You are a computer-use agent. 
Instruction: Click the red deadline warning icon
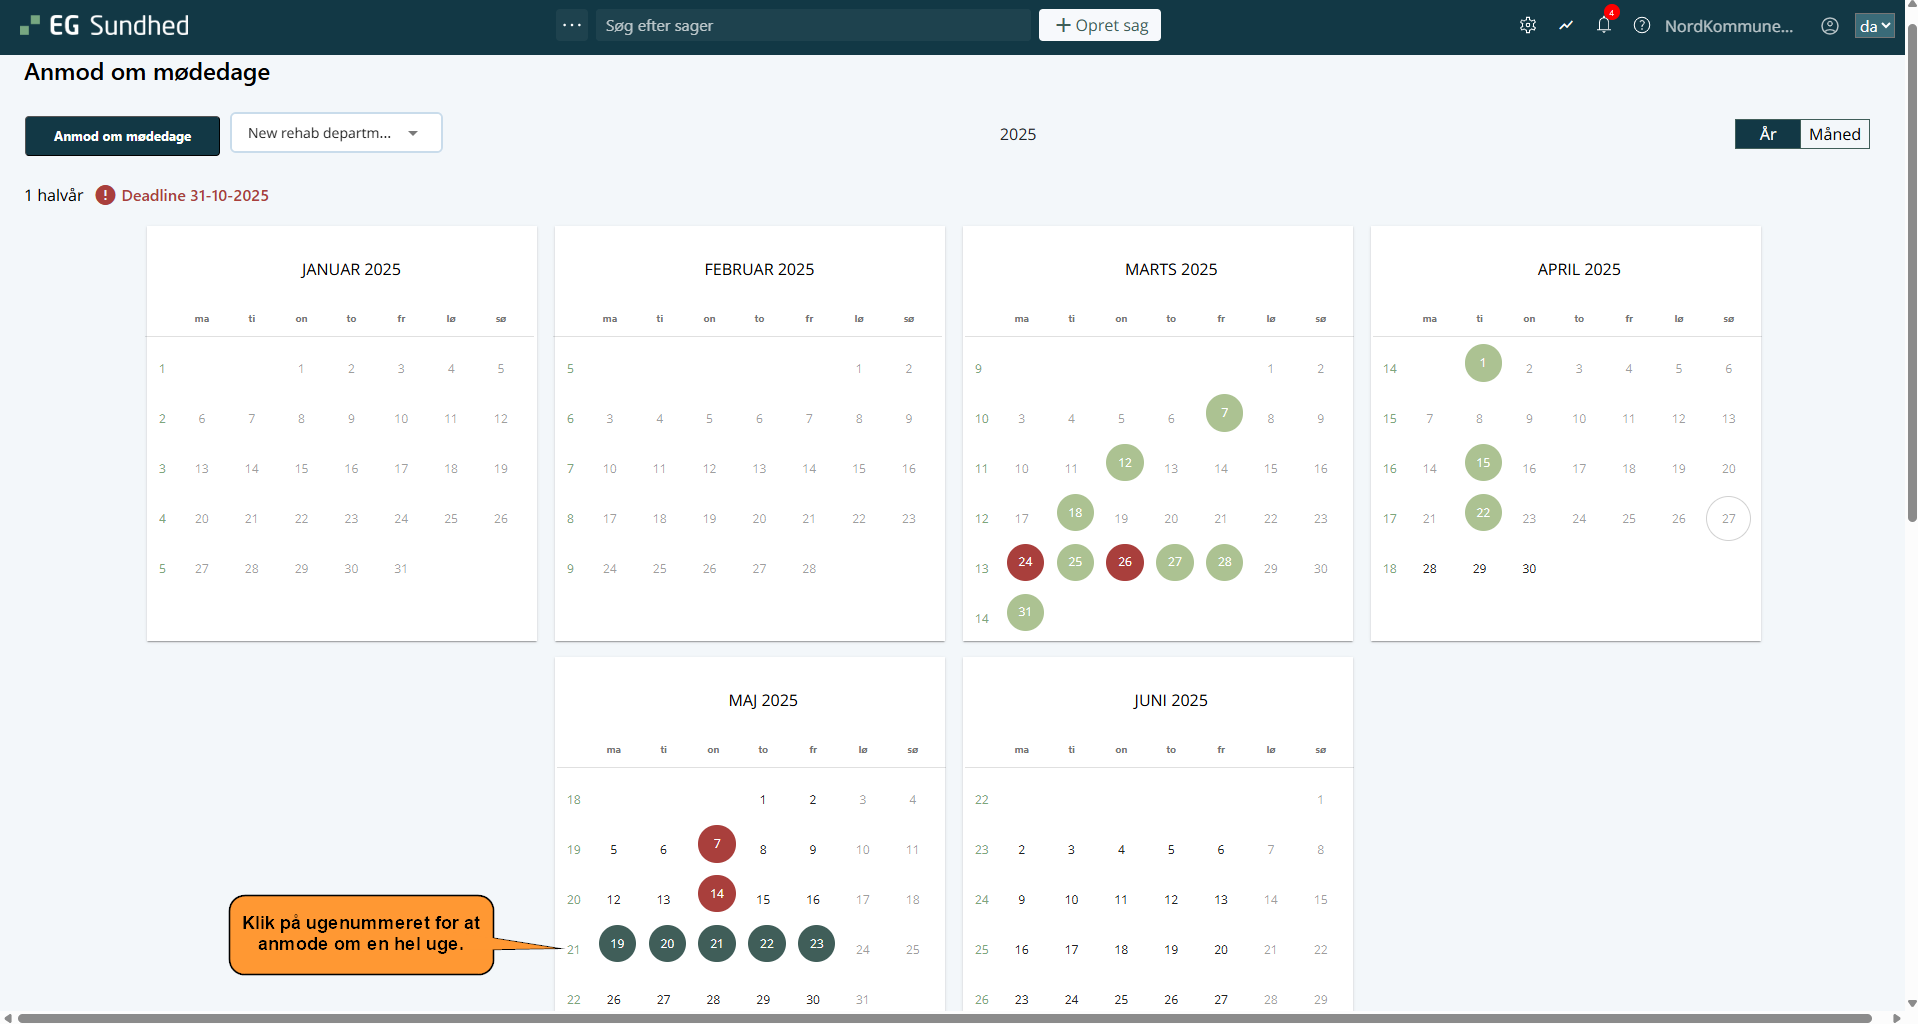[x=105, y=195]
